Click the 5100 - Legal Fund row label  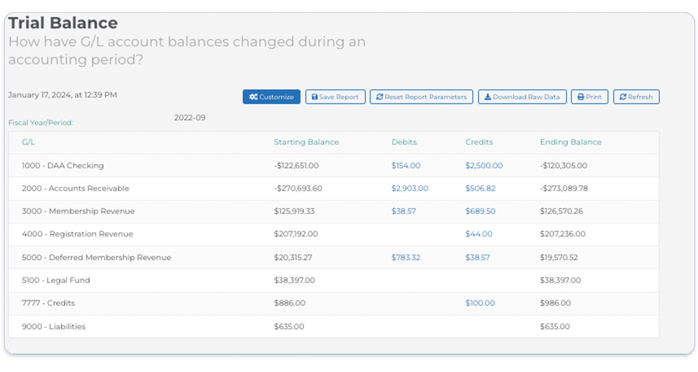pyautogui.click(x=56, y=280)
